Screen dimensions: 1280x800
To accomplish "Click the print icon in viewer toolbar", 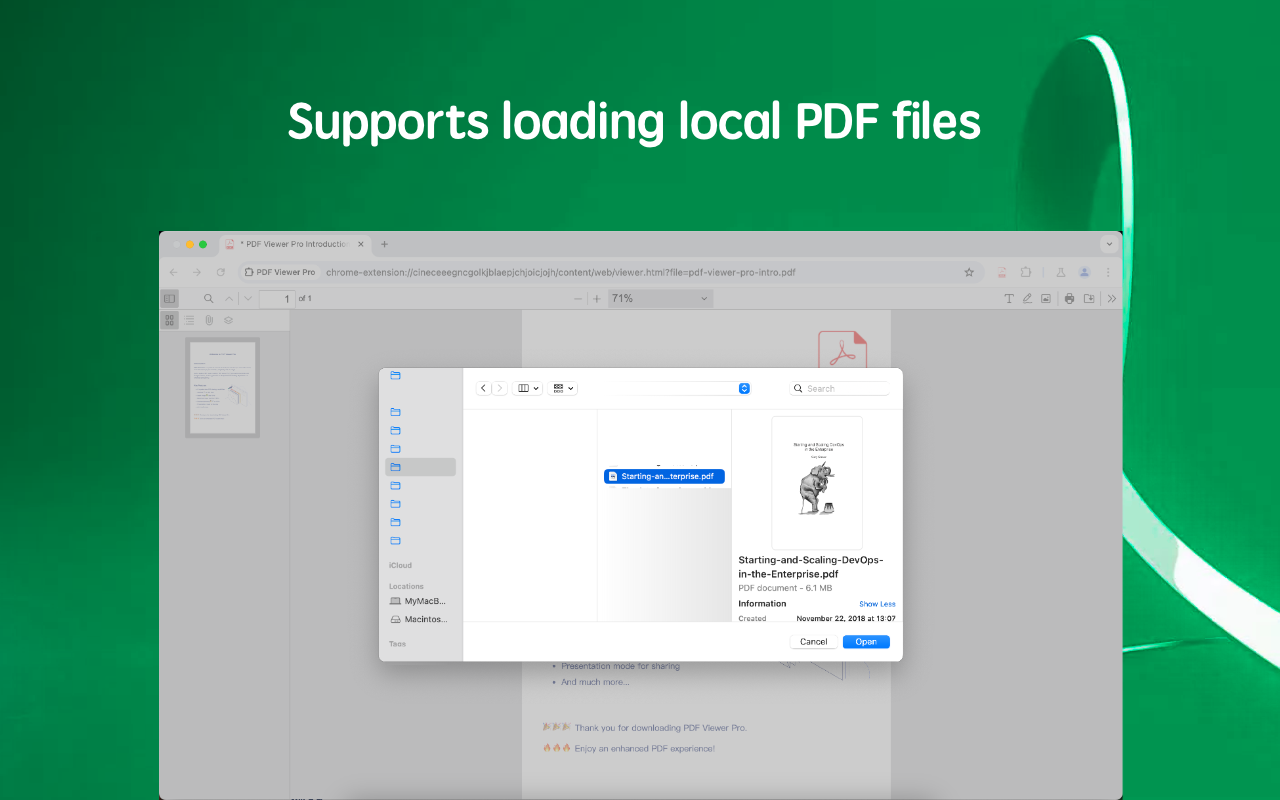I will click(x=1069, y=298).
